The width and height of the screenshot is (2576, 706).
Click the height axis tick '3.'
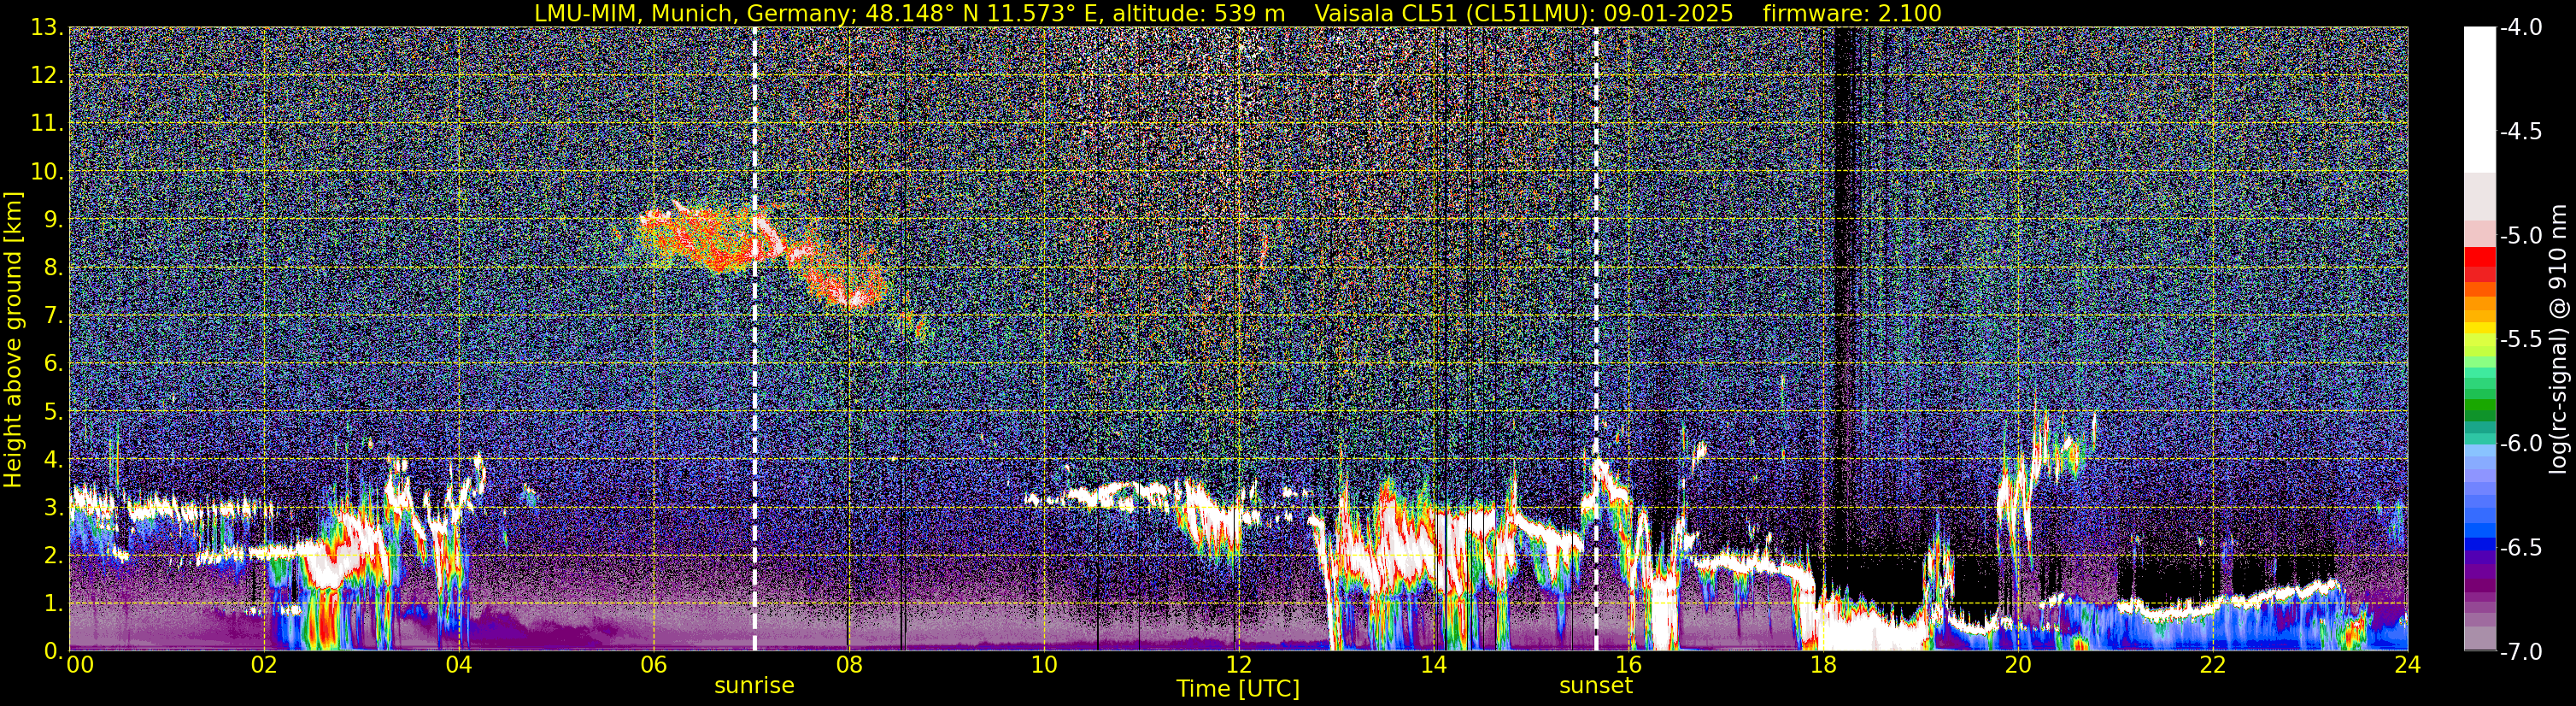(53, 508)
